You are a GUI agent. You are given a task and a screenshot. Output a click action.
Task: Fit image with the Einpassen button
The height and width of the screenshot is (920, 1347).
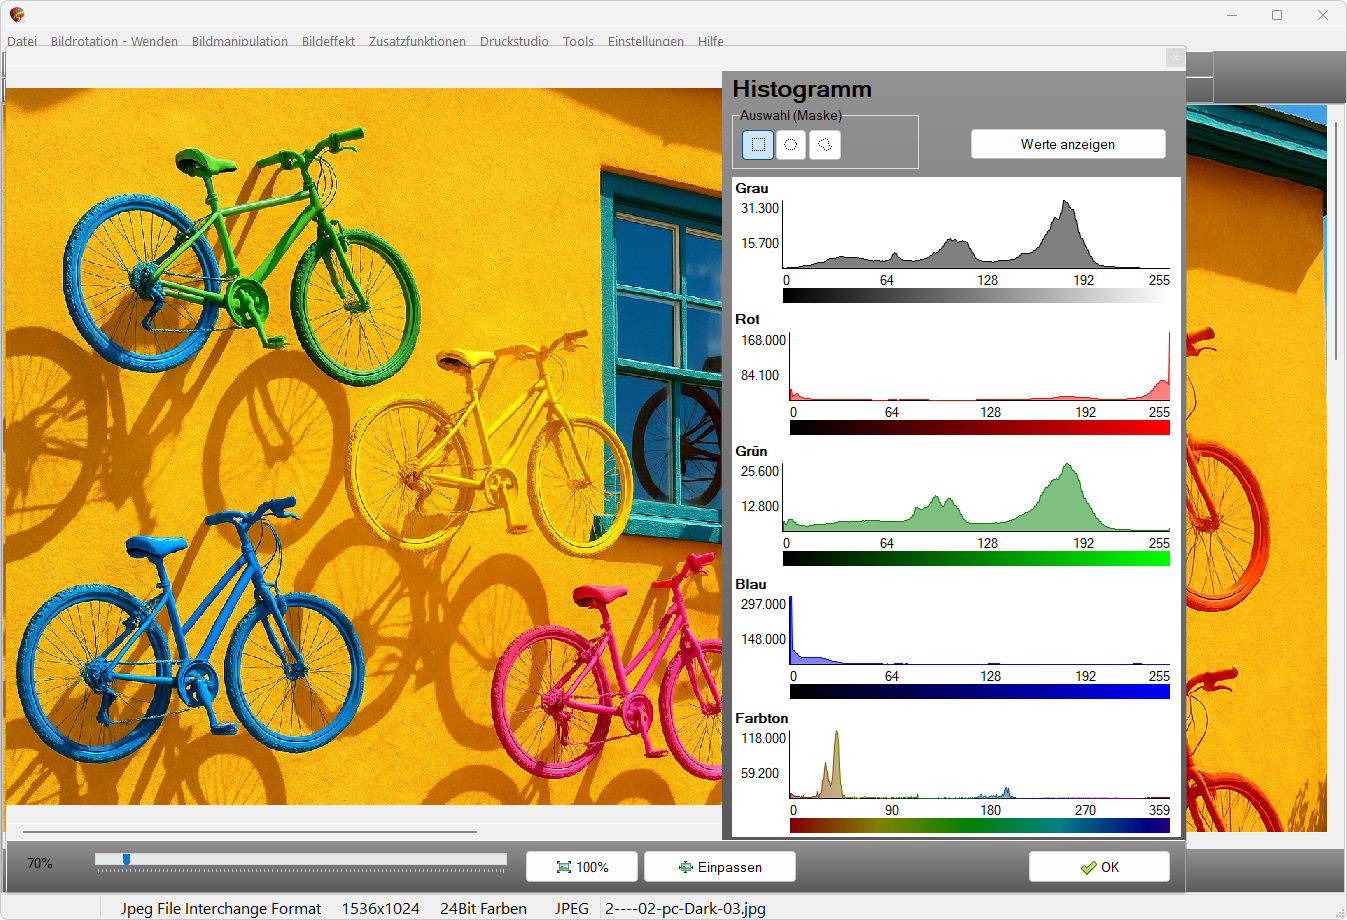(720, 867)
